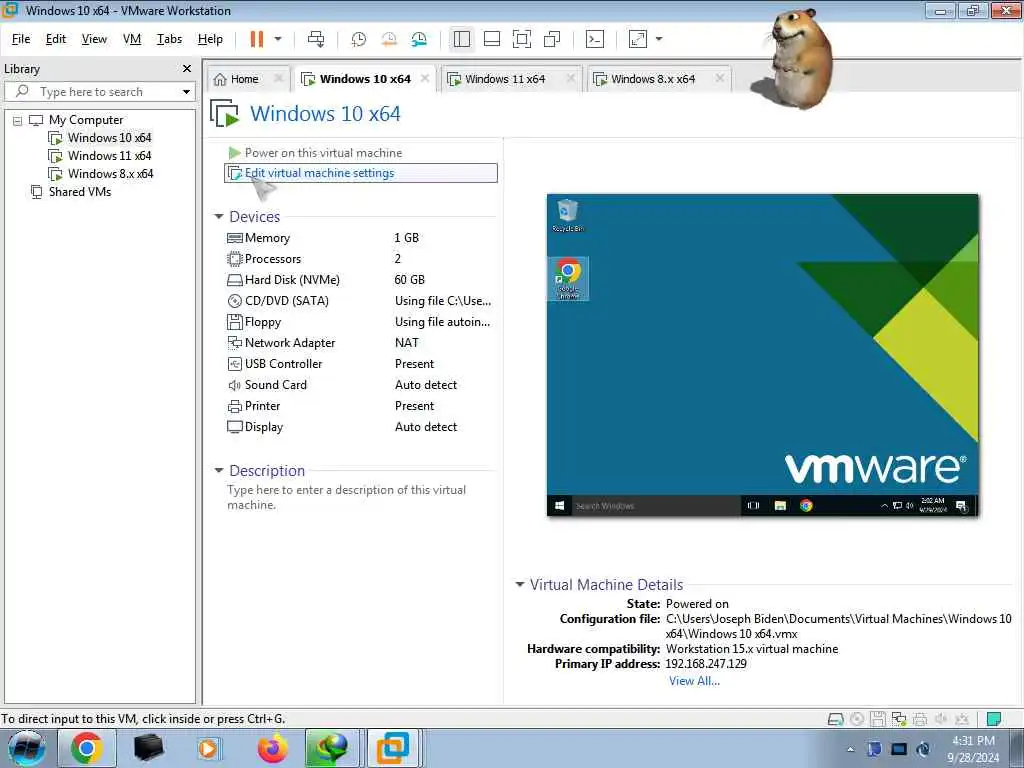
Task: Collapse the Virtual Machine Details section
Action: coord(520,584)
